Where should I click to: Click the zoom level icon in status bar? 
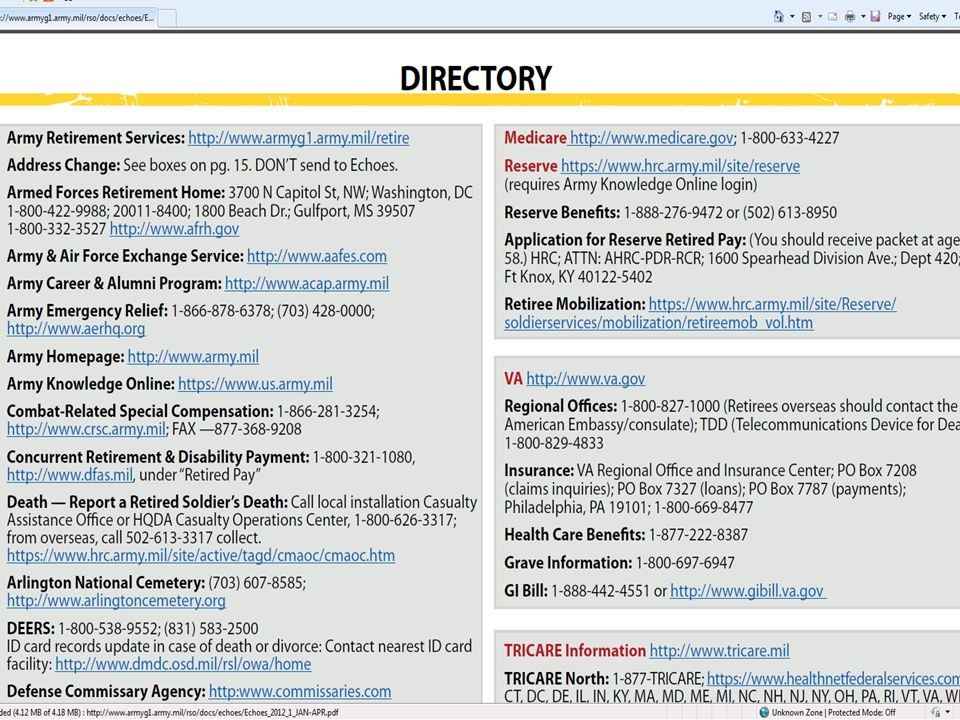[x=936, y=713]
